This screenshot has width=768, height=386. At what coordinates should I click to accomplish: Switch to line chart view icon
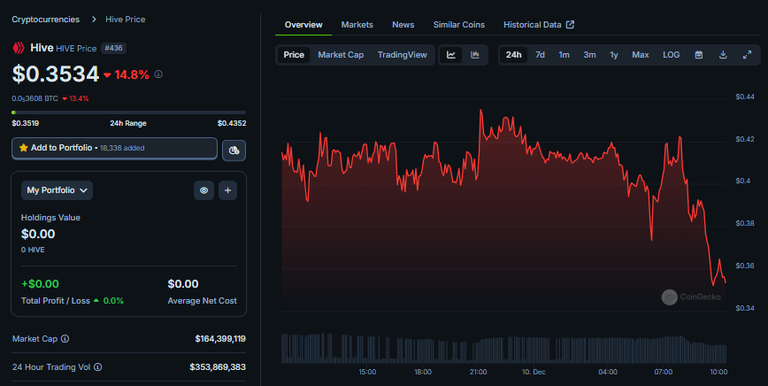(x=451, y=55)
